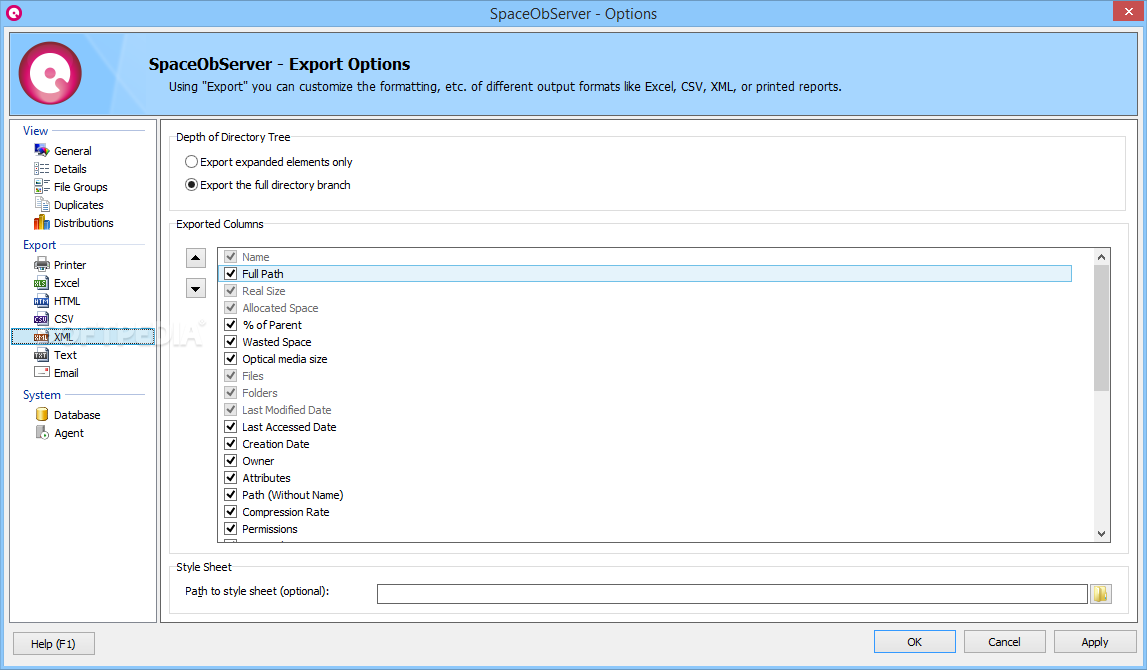
Task: Select the Last Modified Date row
Action: click(644, 410)
